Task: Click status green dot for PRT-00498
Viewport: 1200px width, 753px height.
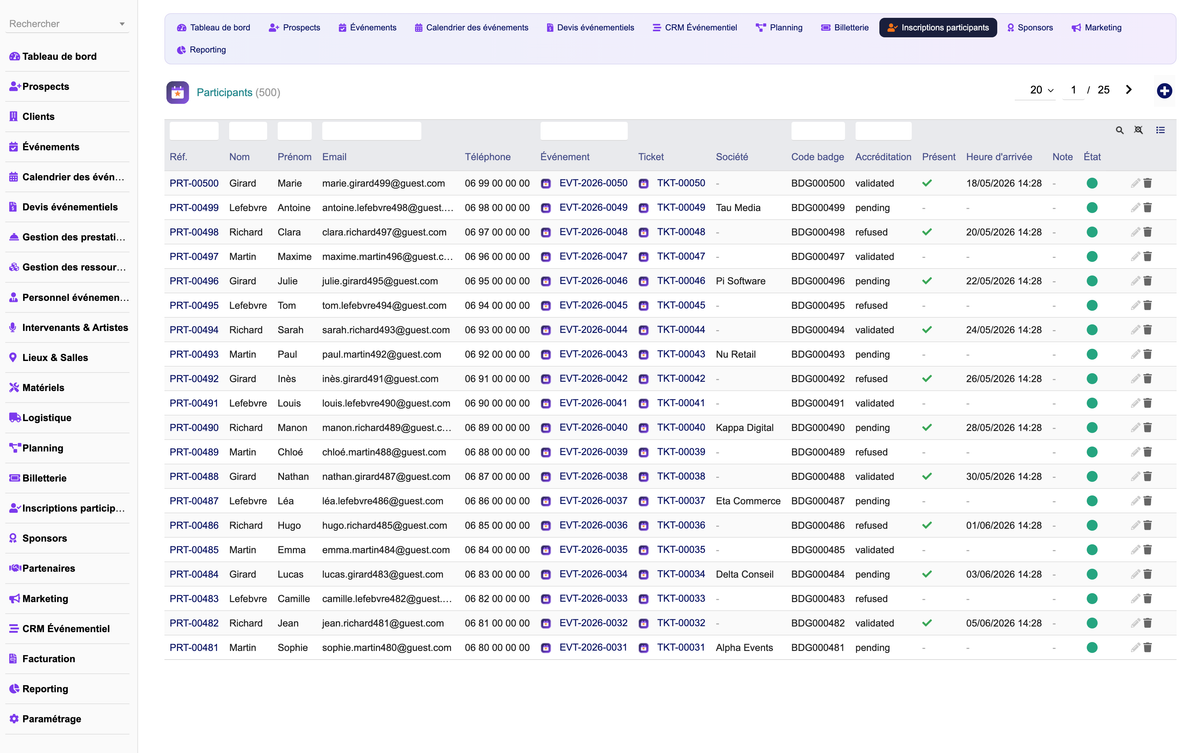Action: pos(1092,232)
